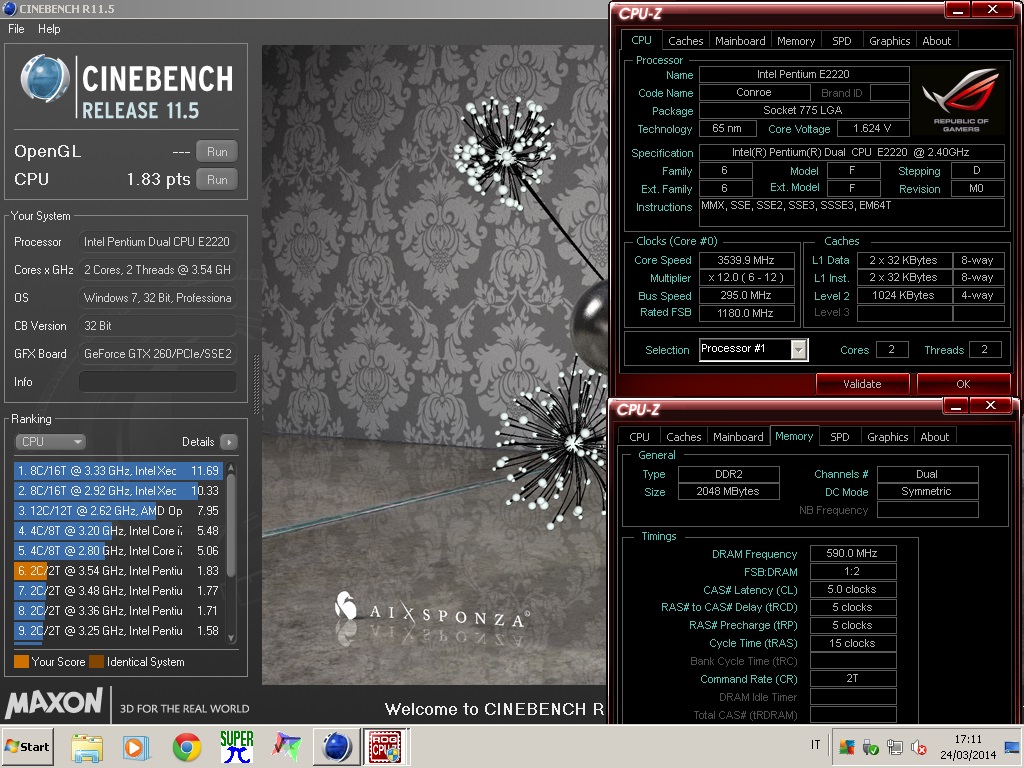Click the OK button in CPU-Z
The height and width of the screenshot is (768, 1024).
coord(963,384)
